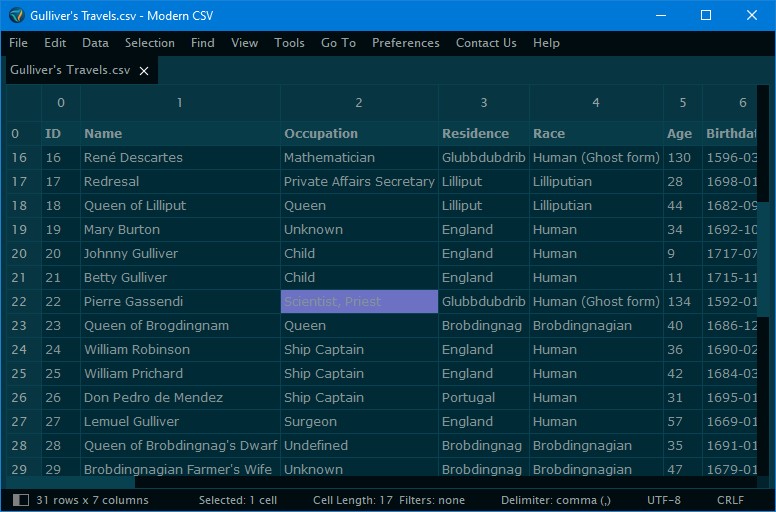Select column header 4

pyautogui.click(x=596, y=103)
